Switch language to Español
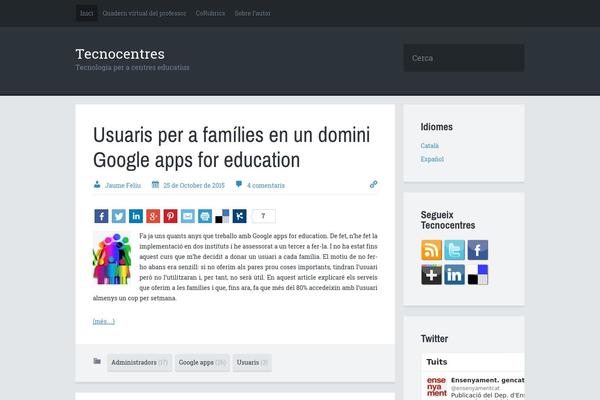The width and height of the screenshot is (600, 400). (432, 159)
